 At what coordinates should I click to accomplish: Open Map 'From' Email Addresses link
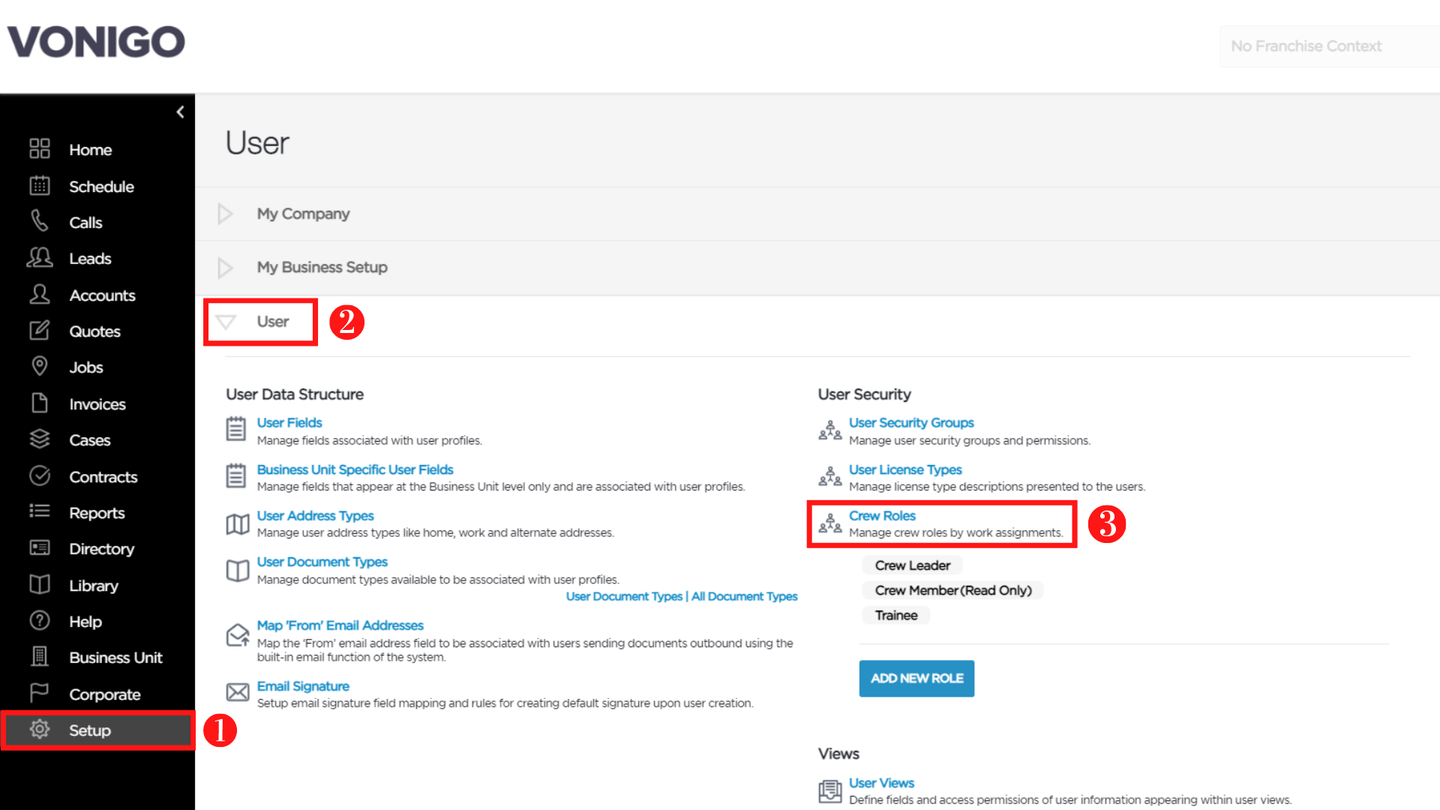coord(340,625)
